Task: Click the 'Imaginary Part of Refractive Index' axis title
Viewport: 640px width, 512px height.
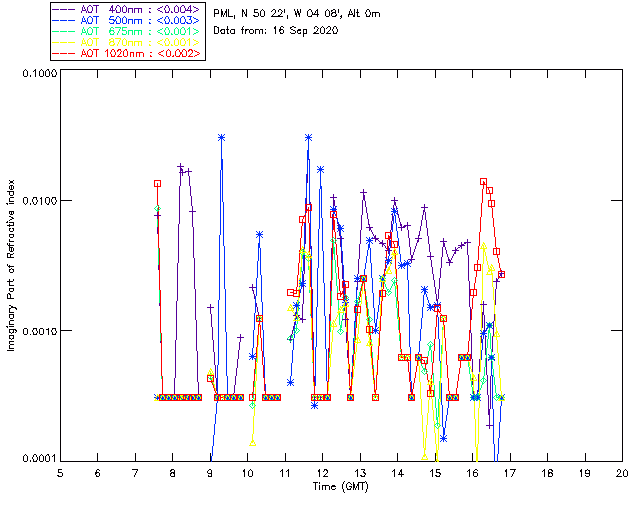Action: point(11,265)
